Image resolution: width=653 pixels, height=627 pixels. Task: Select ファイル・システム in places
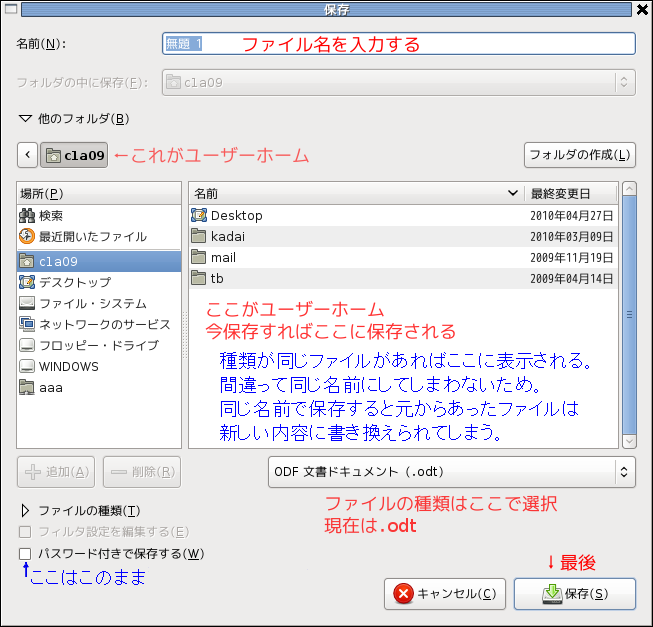pyautogui.click(x=99, y=303)
